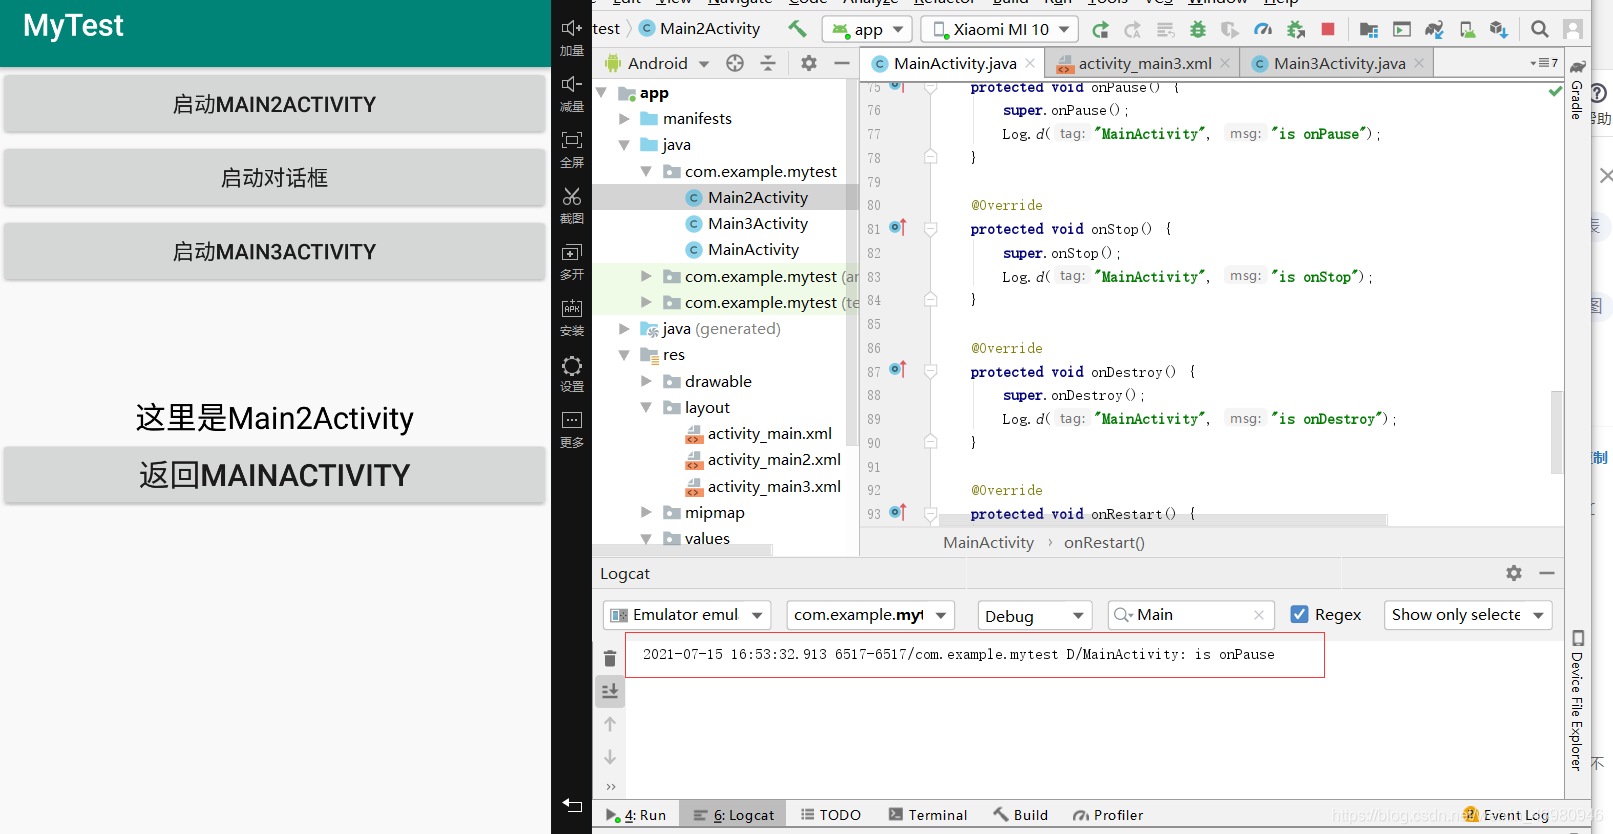Click the logcat search field containing Main
1613x834 pixels.
point(1190,615)
